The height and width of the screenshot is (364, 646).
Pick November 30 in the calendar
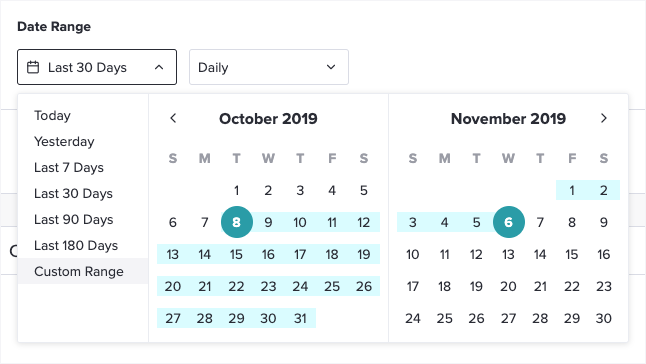pyautogui.click(x=604, y=318)
